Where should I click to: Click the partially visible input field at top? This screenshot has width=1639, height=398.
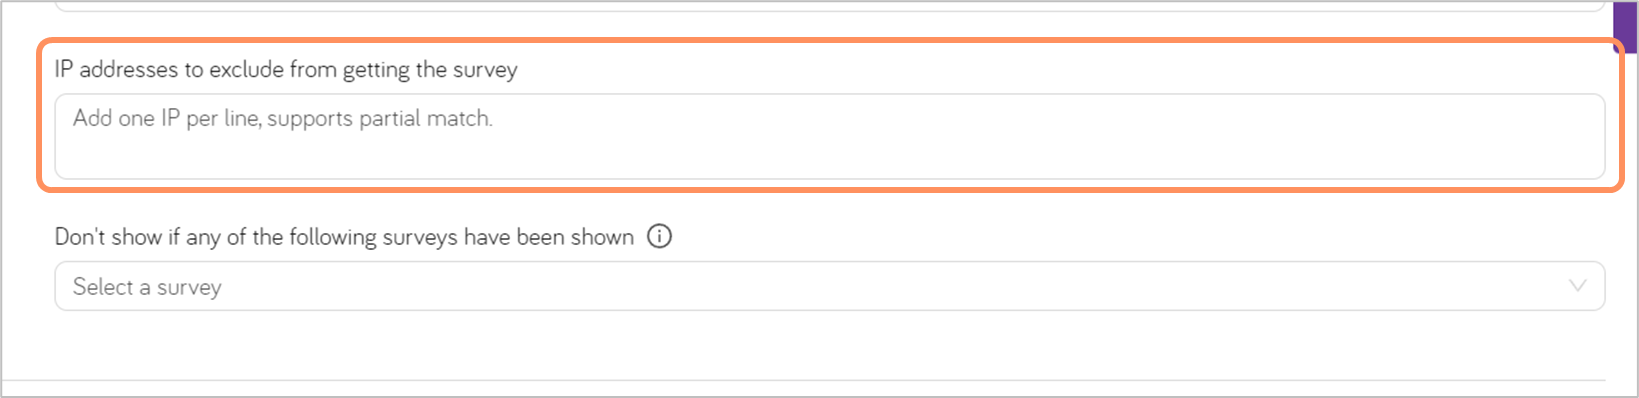point(829,5)
